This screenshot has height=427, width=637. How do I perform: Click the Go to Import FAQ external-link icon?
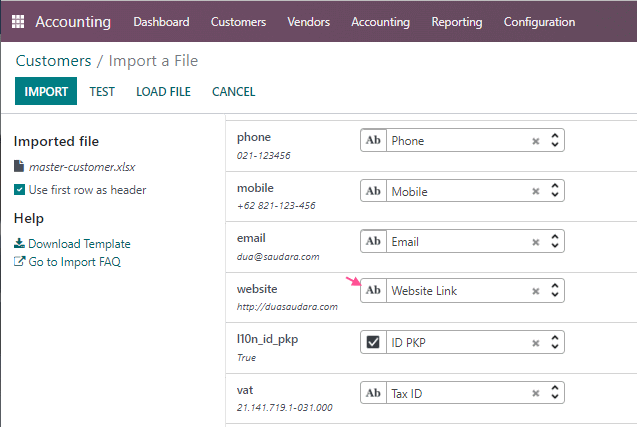(19, 261)
